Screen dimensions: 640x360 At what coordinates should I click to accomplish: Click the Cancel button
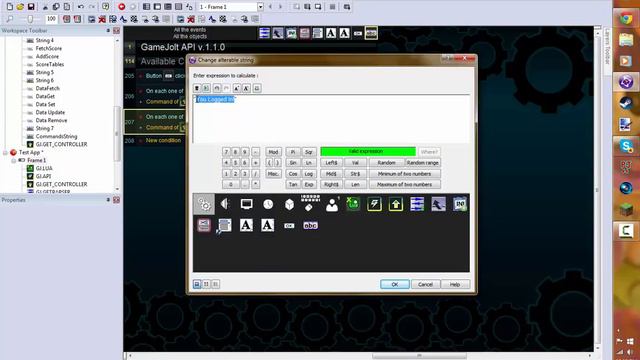pos(425,284)
